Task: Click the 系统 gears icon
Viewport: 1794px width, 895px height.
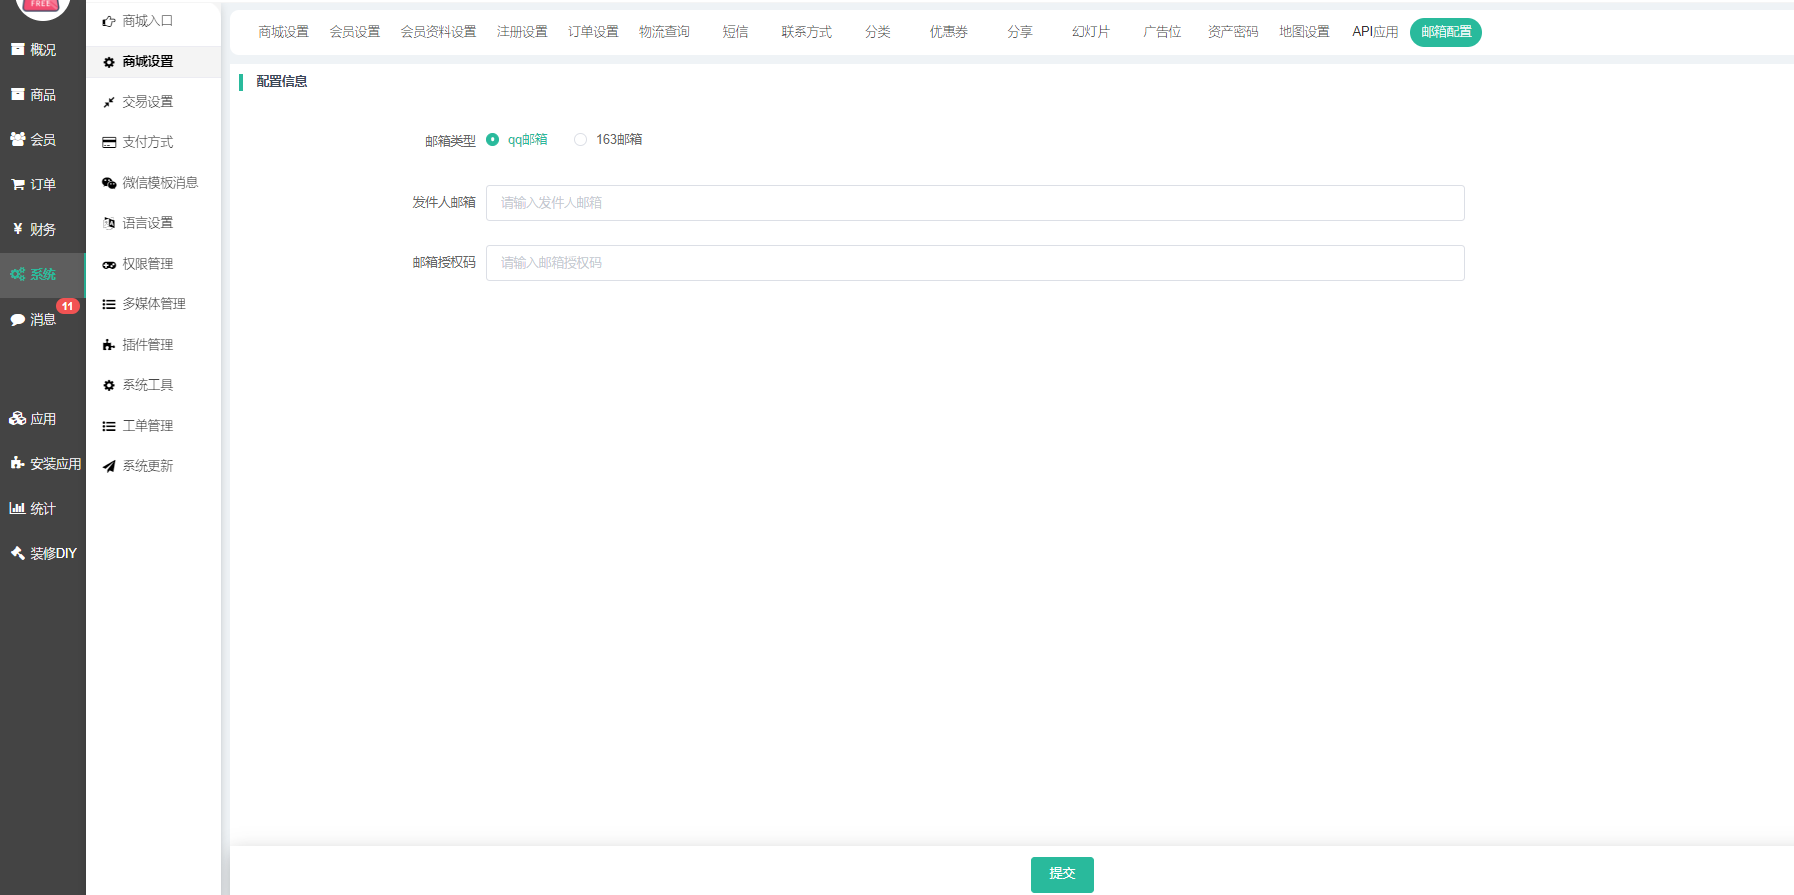Action: pos(17,274)
